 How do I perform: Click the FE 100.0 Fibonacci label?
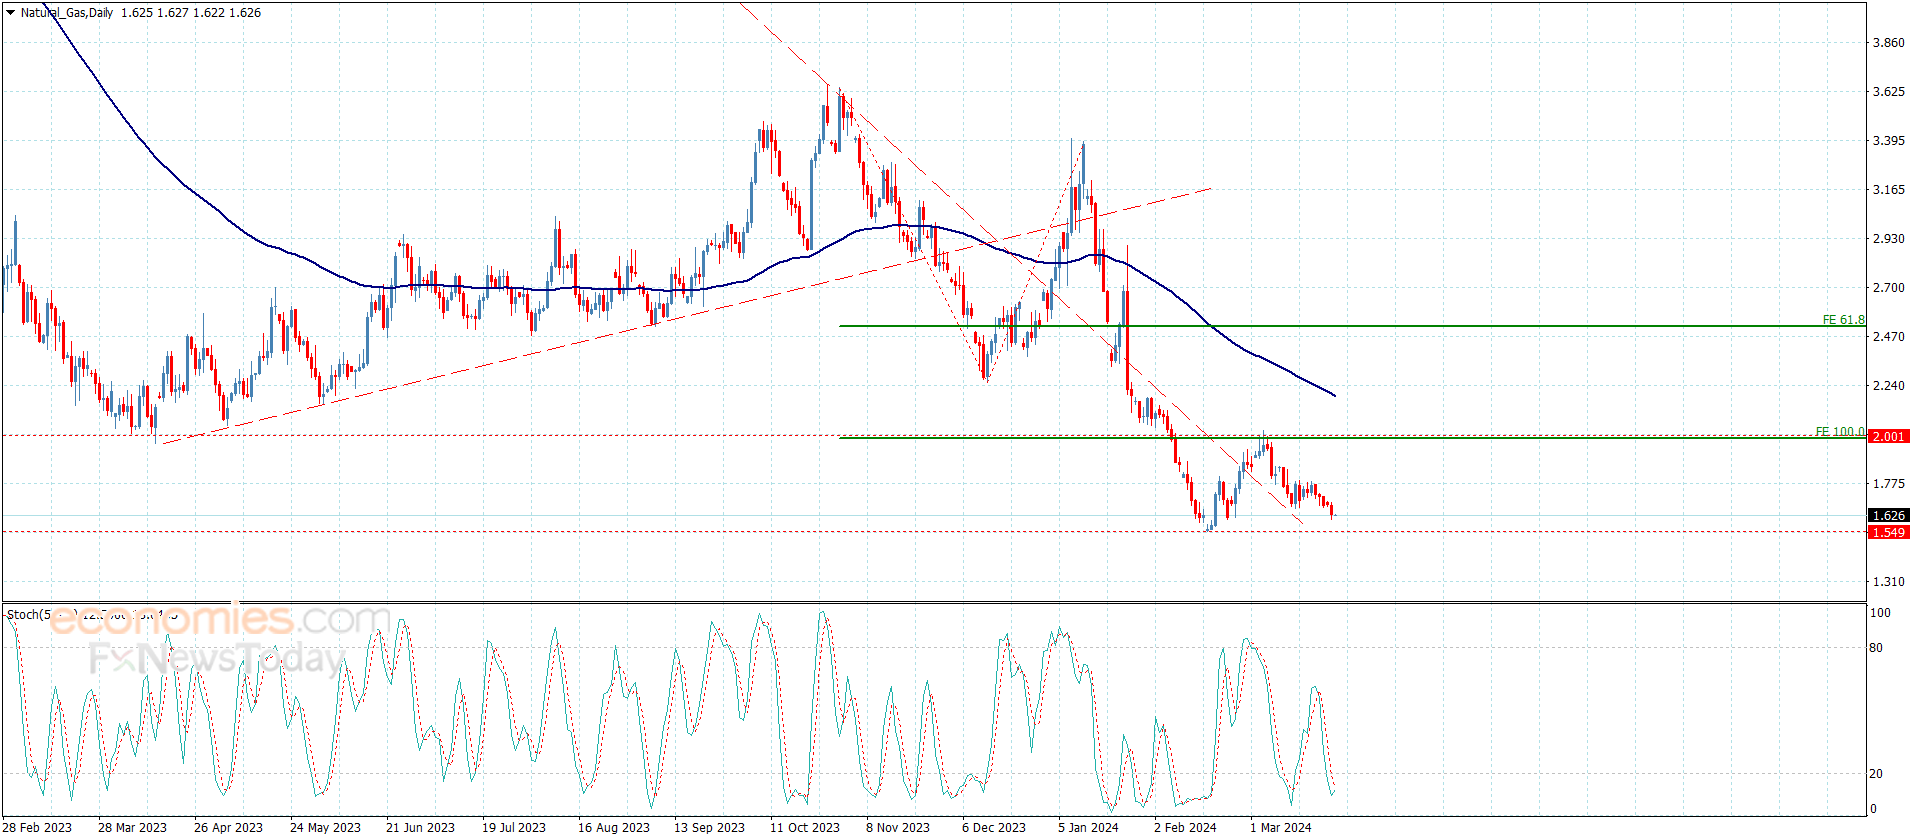[1840, 432]
